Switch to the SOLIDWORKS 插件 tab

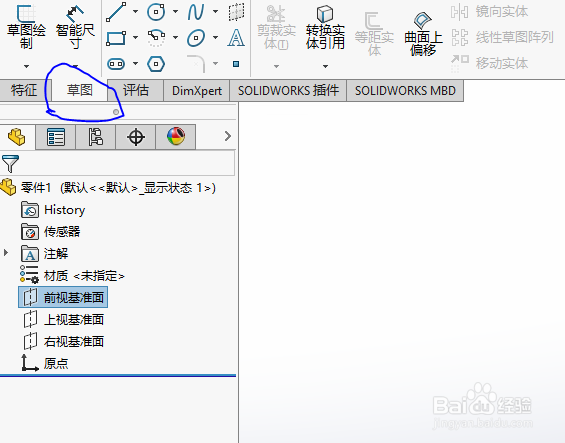coord(288,90)
